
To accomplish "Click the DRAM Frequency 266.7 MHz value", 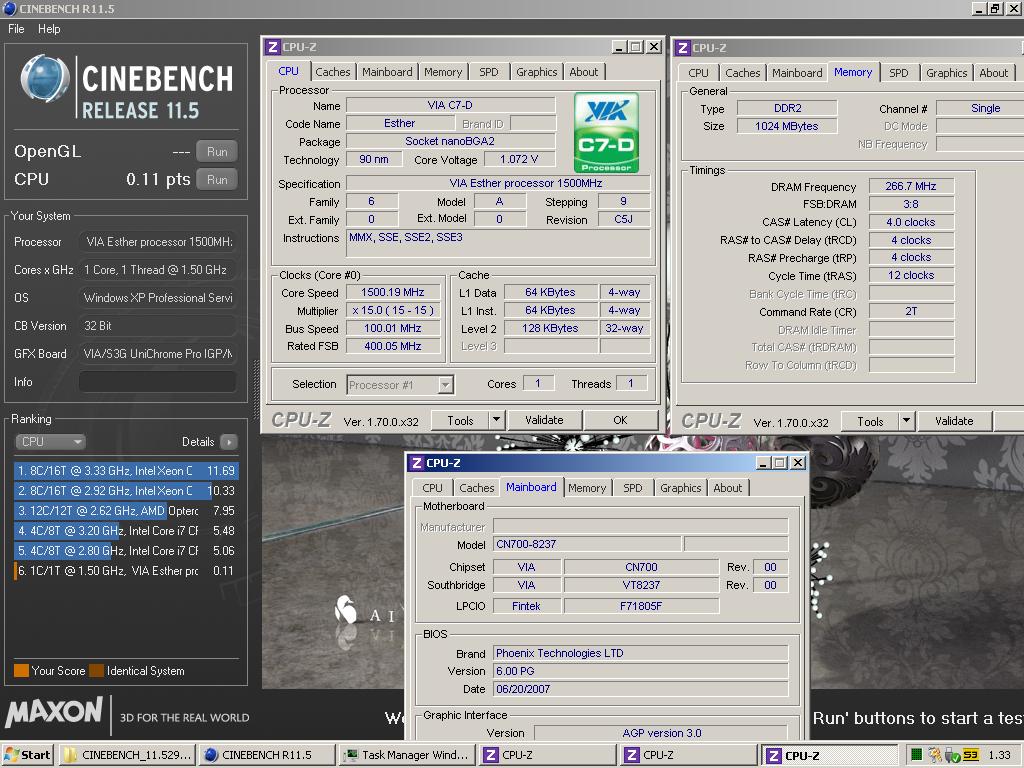I will coord(911,186).
